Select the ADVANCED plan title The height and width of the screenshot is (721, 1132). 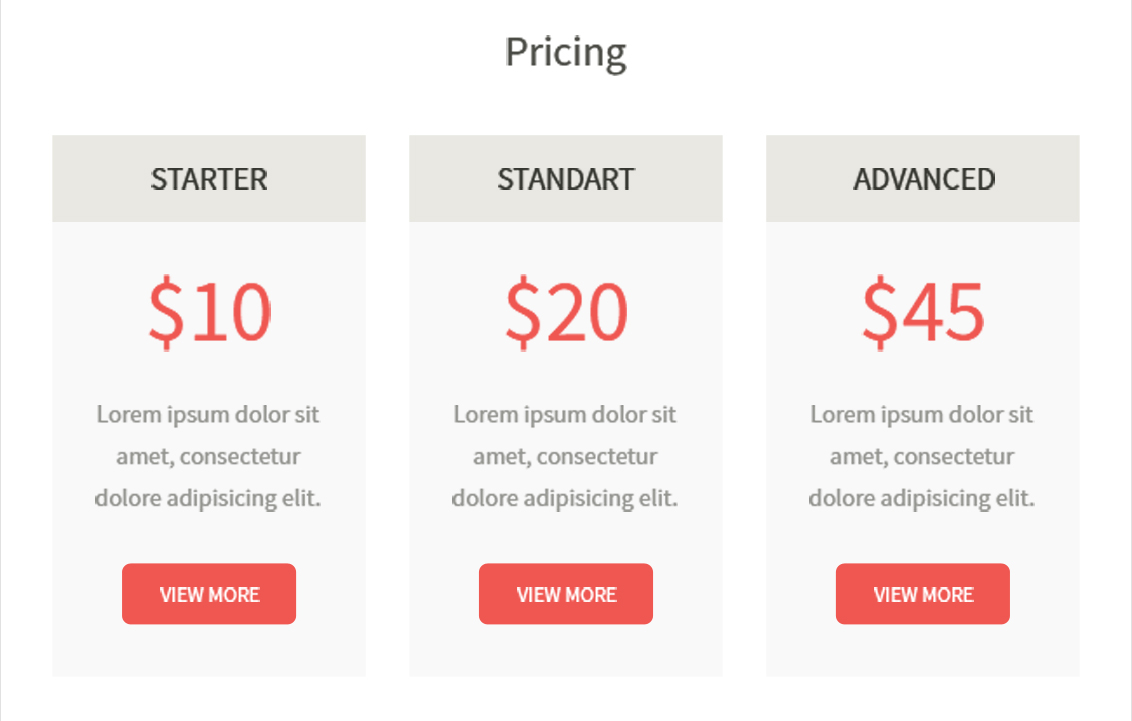[923, 179]
